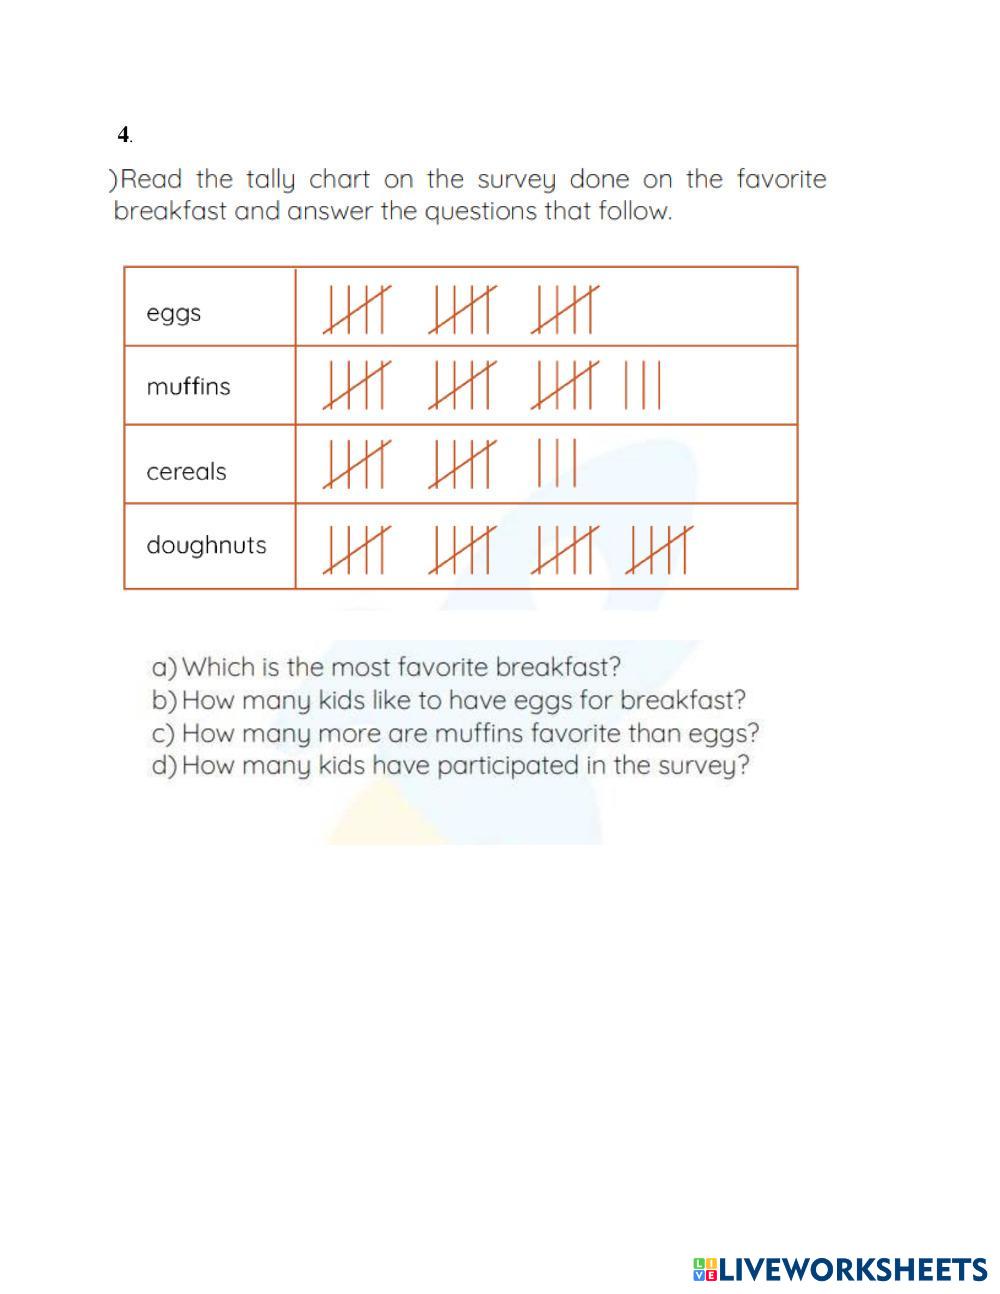Image resolution: width=1000 pixels, height=1294 pixels.
Task: Click the 'Read the tally chart' instruction text
Action: (x=468, y=195)
